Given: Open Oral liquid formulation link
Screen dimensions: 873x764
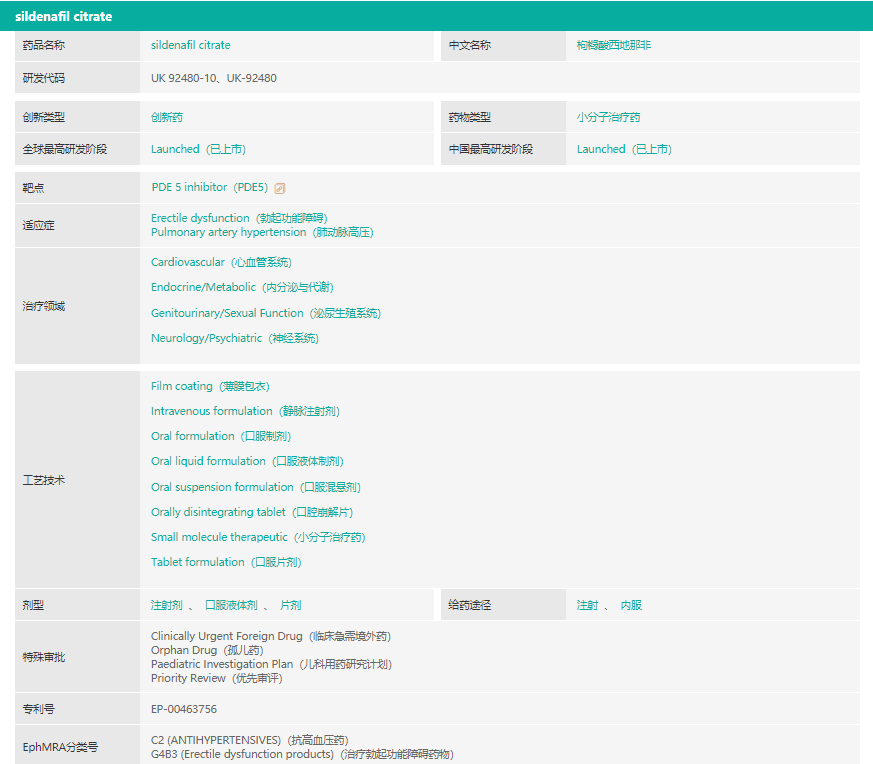Looking at the screenshot, I should (x=247, y=461).
